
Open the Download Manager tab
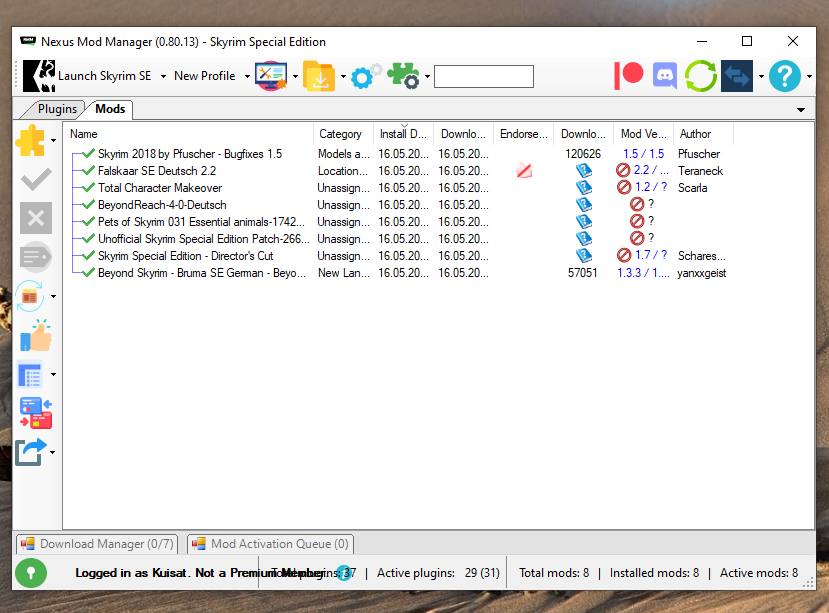click(96, 544)
